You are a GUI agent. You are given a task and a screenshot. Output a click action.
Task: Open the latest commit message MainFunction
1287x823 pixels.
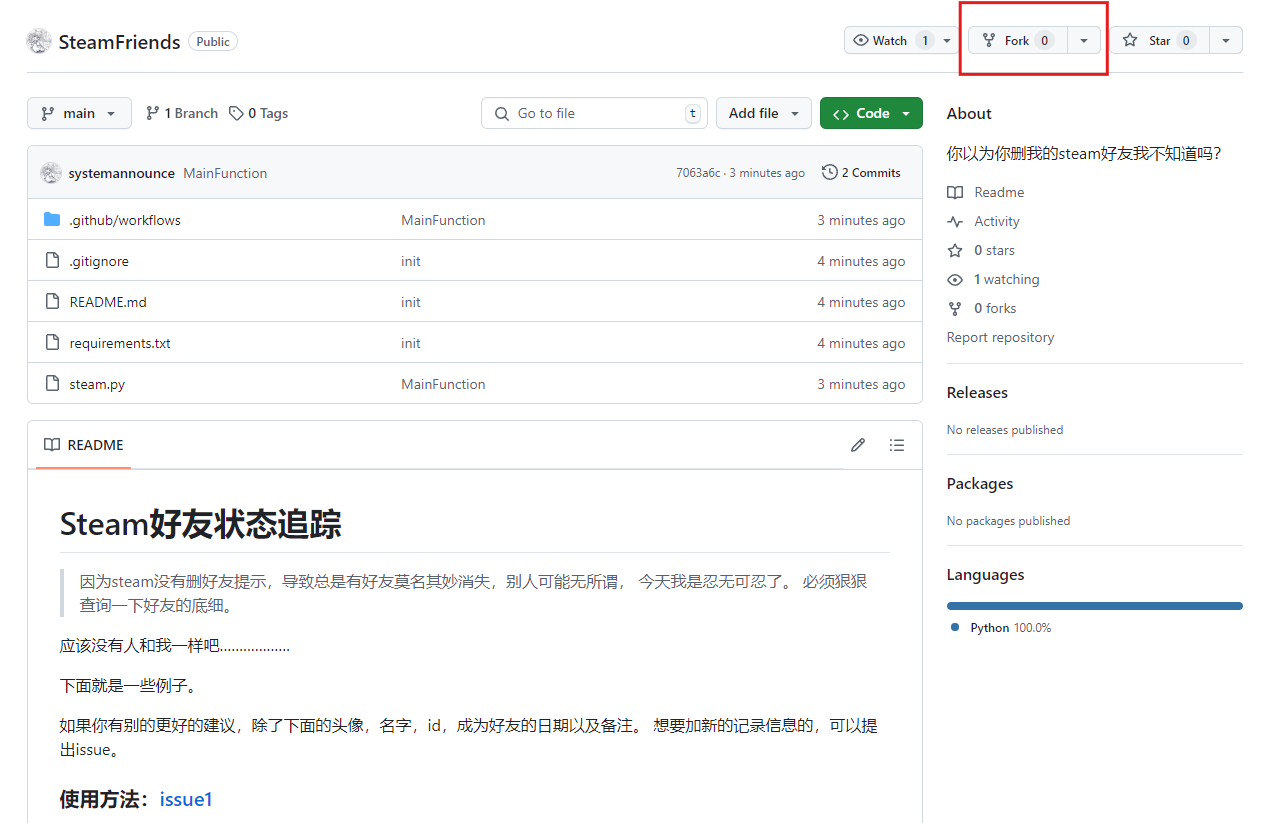pyautogui.click(x=225, y=173)
